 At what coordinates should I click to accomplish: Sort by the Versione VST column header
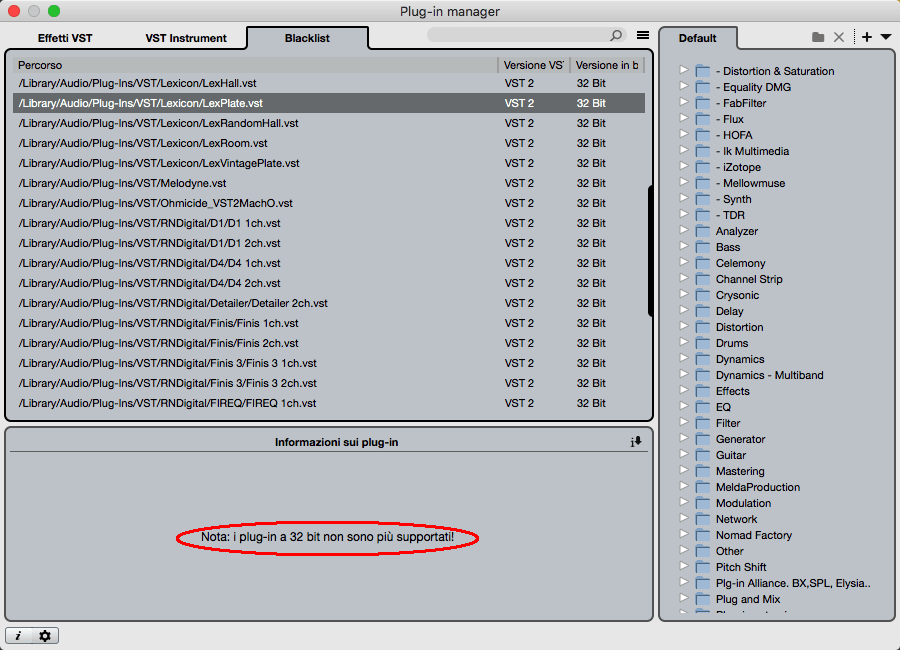tap(533, 65)
